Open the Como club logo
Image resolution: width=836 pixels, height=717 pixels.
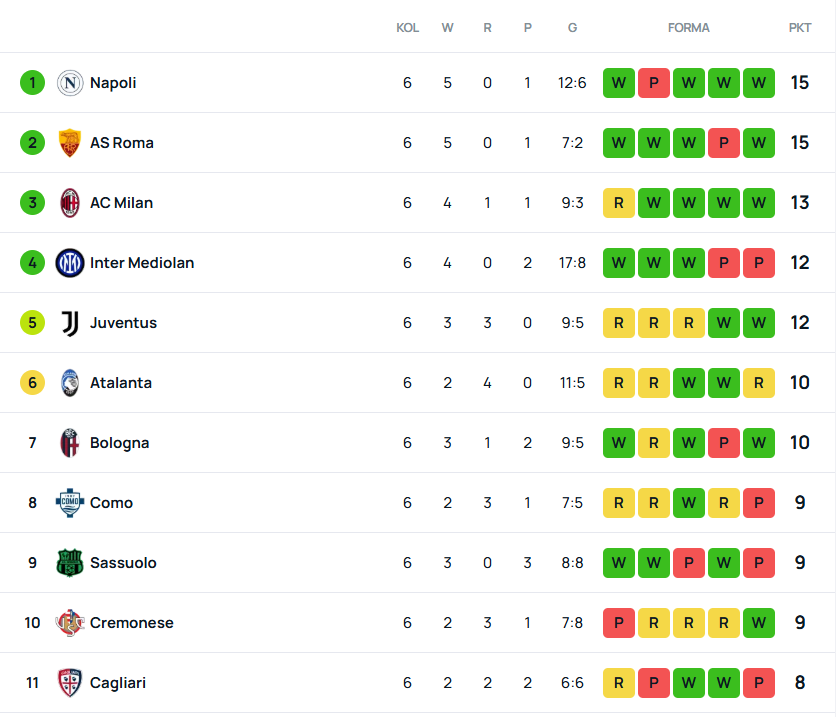click(70, 503)
